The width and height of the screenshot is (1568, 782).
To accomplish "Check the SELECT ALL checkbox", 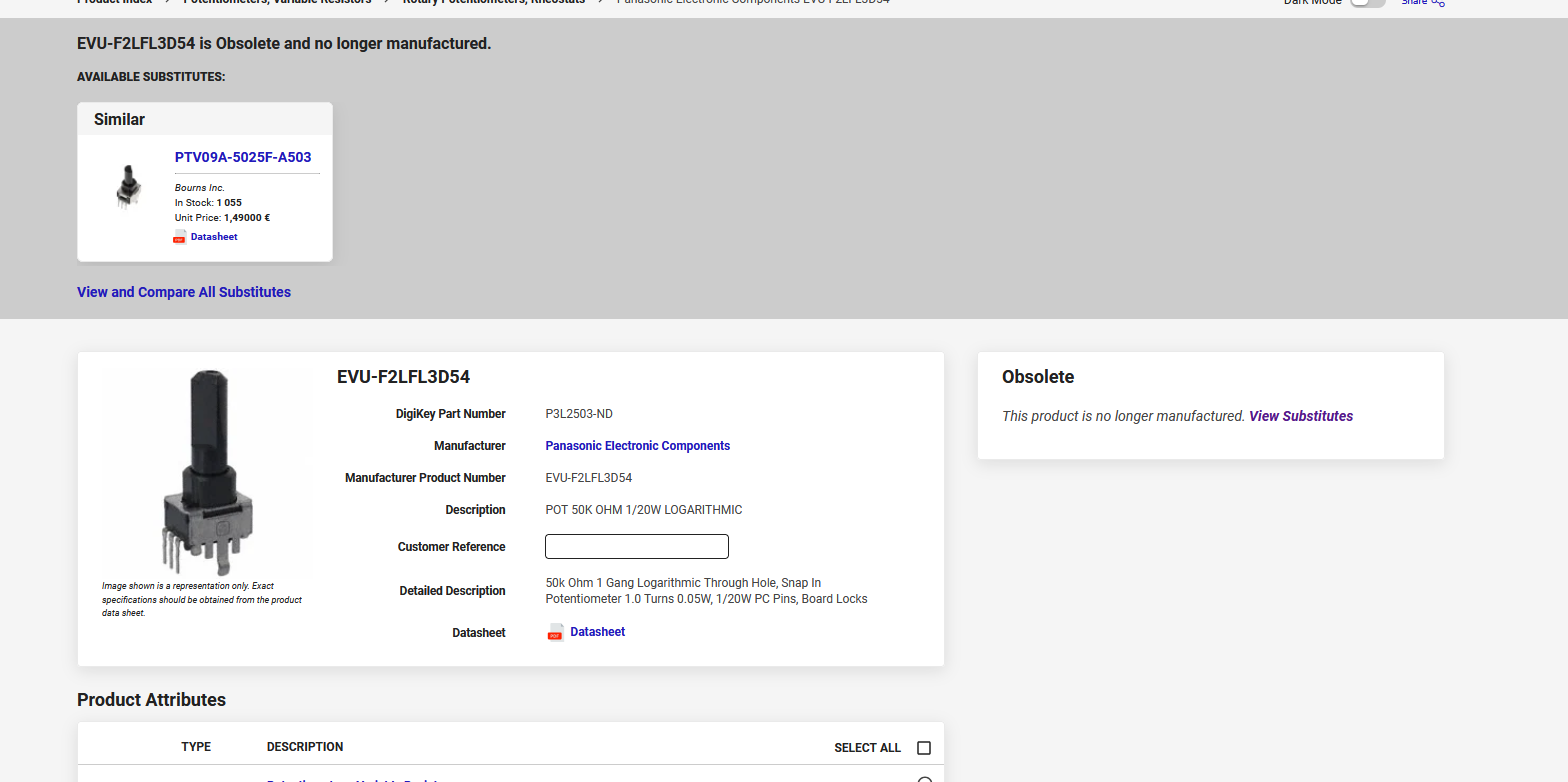I will tap(924, 748).
